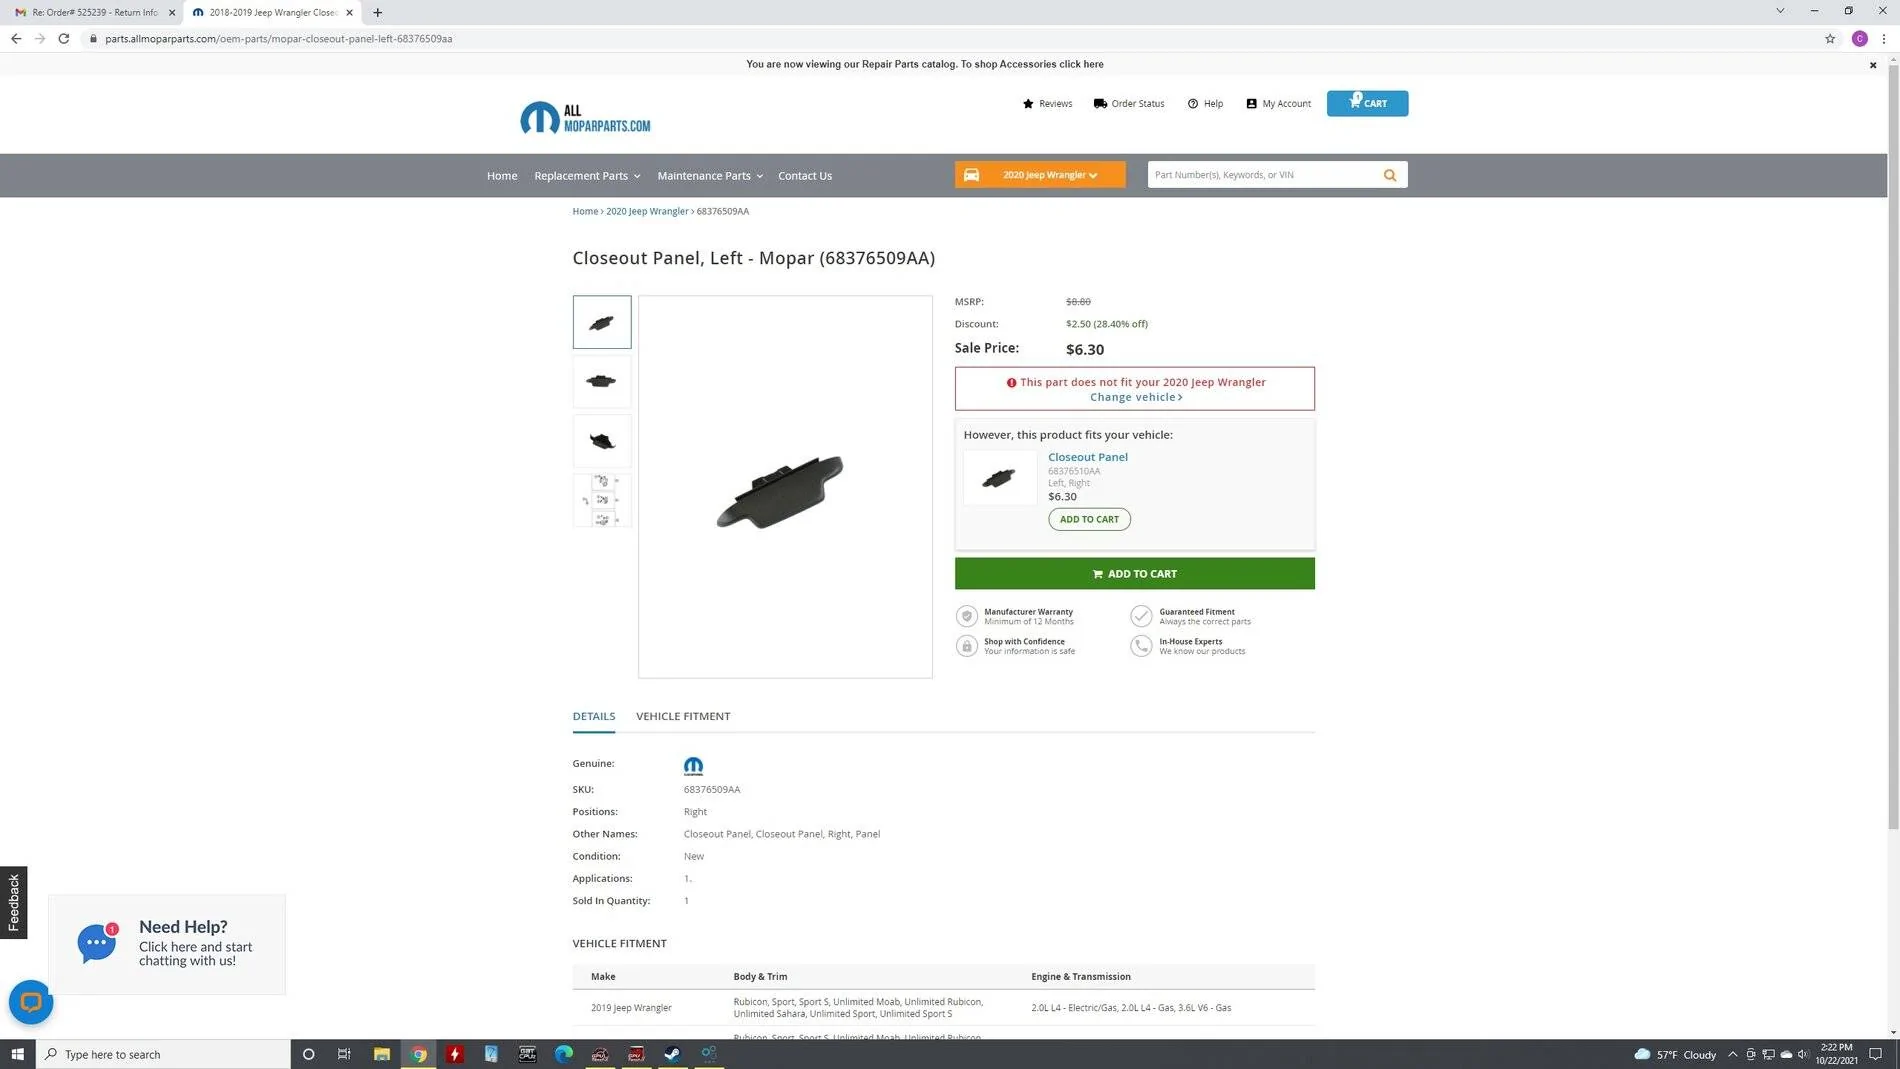
Task: Add suggested 68376510AA panel to cart
Action: pyautogui.click(x=1089, y=519)
